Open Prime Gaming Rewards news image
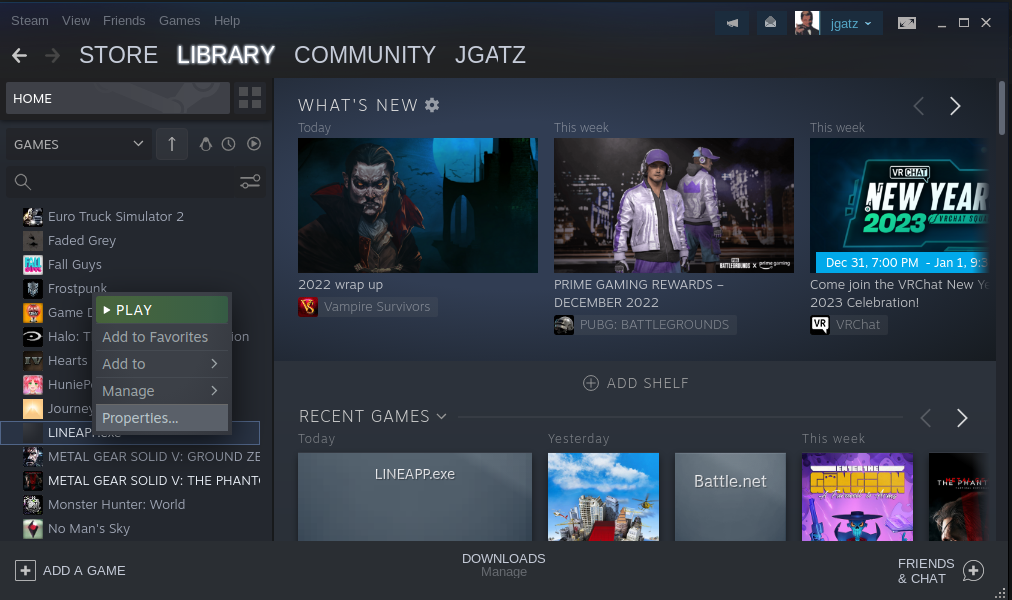Viewport: 1012px width, 600px height. click(x=674, y=205)
